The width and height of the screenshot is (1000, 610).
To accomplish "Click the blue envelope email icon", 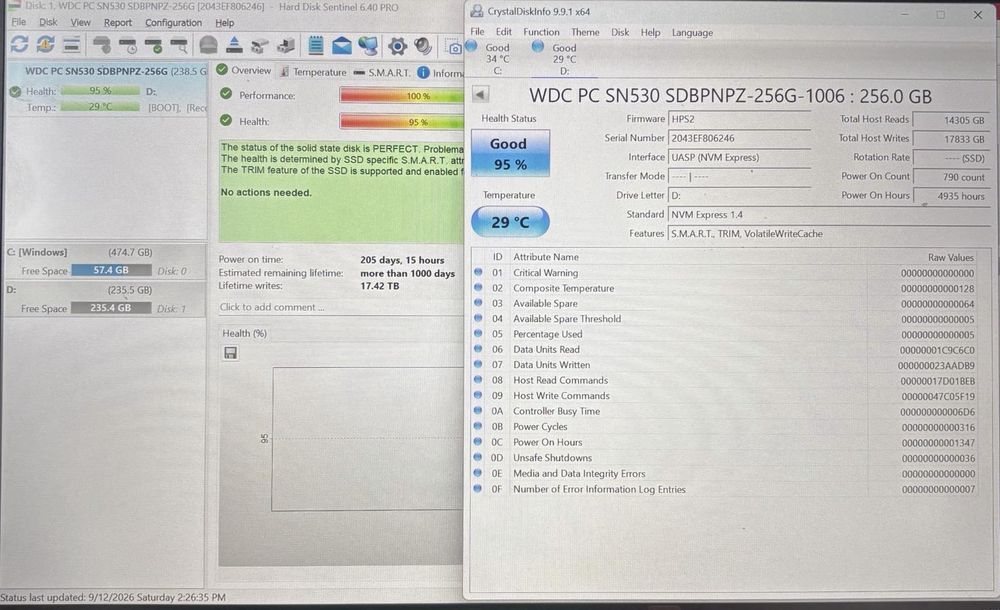I will (342, 45).
